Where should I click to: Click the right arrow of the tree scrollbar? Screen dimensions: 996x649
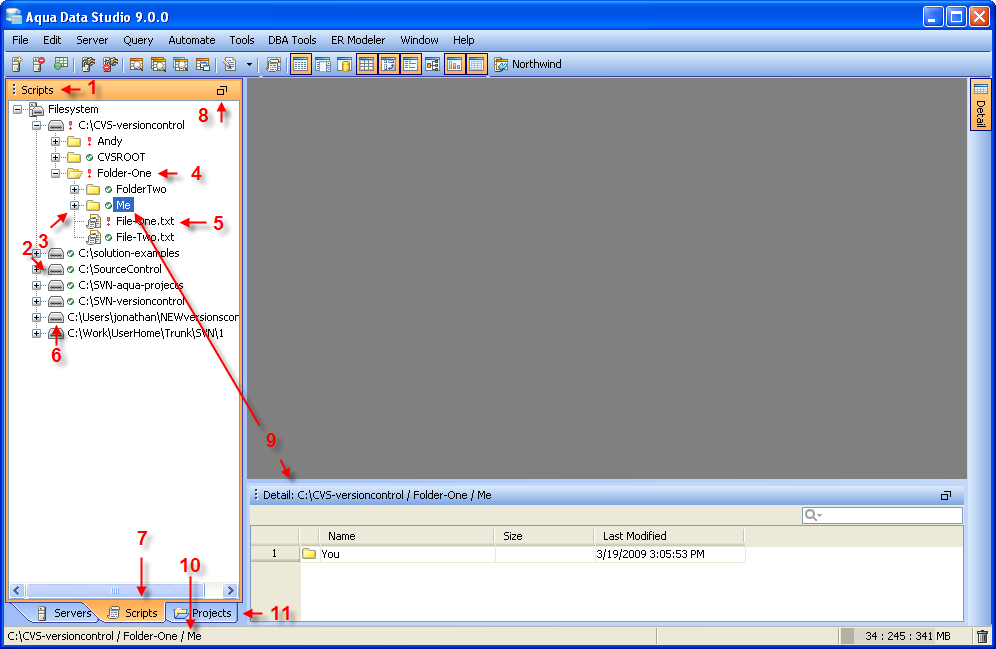[230, 591]
